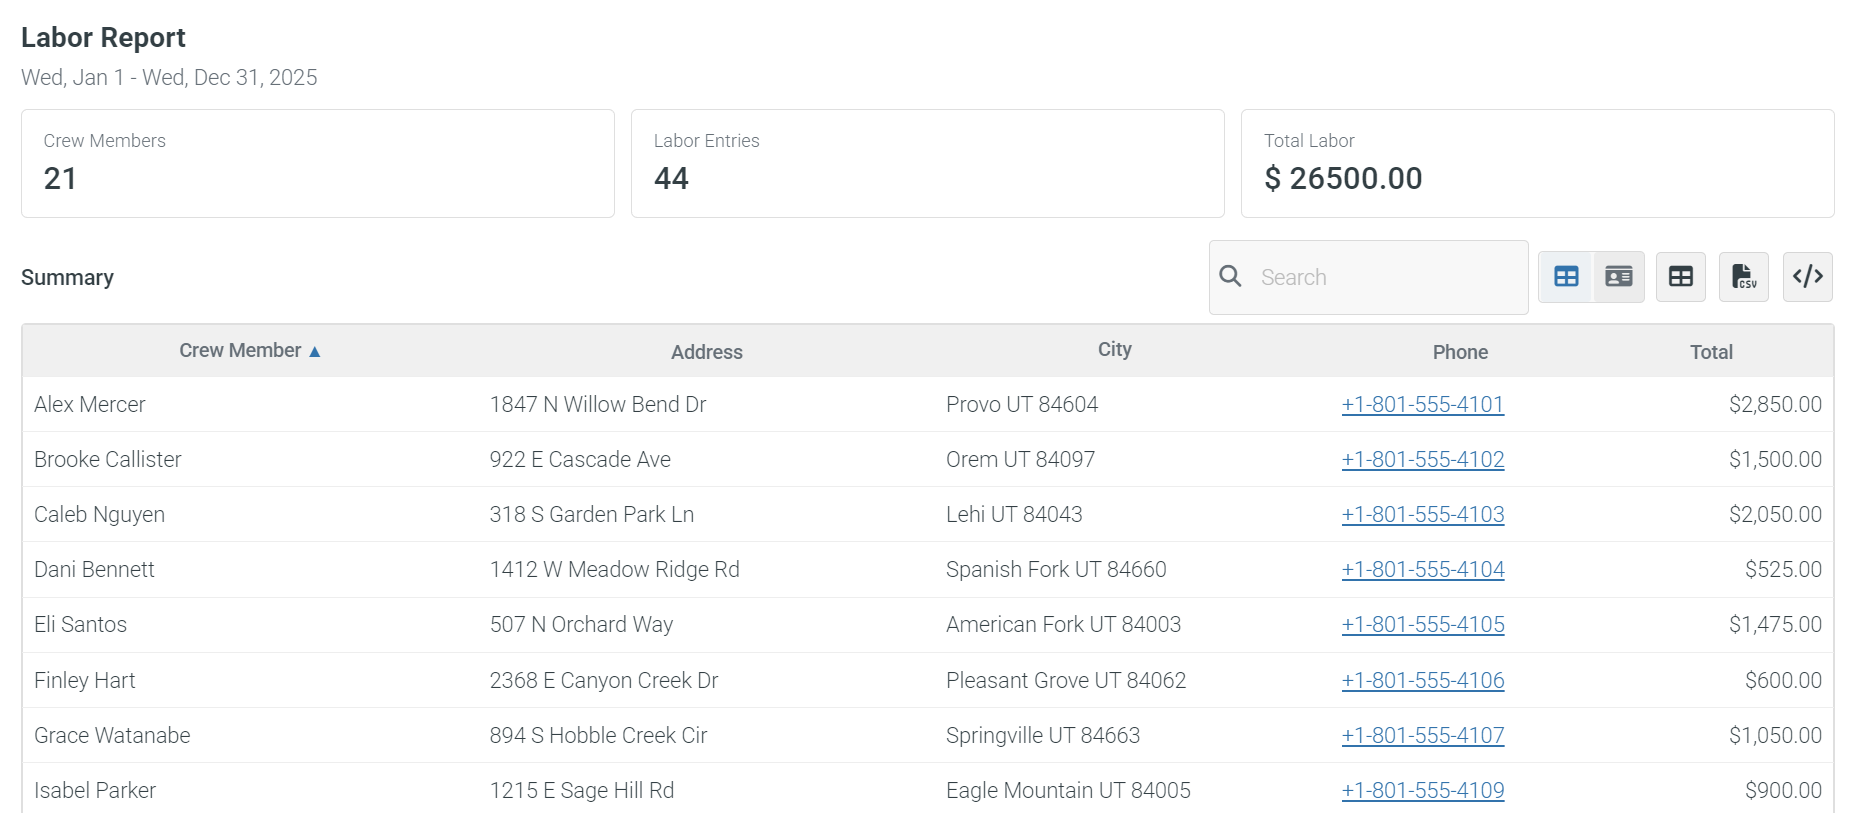Screen dimensions: 1856x813
Task: Click city Pleasant Grove UT 84062
Action: pyautogui.click(x=1066, y=680)
